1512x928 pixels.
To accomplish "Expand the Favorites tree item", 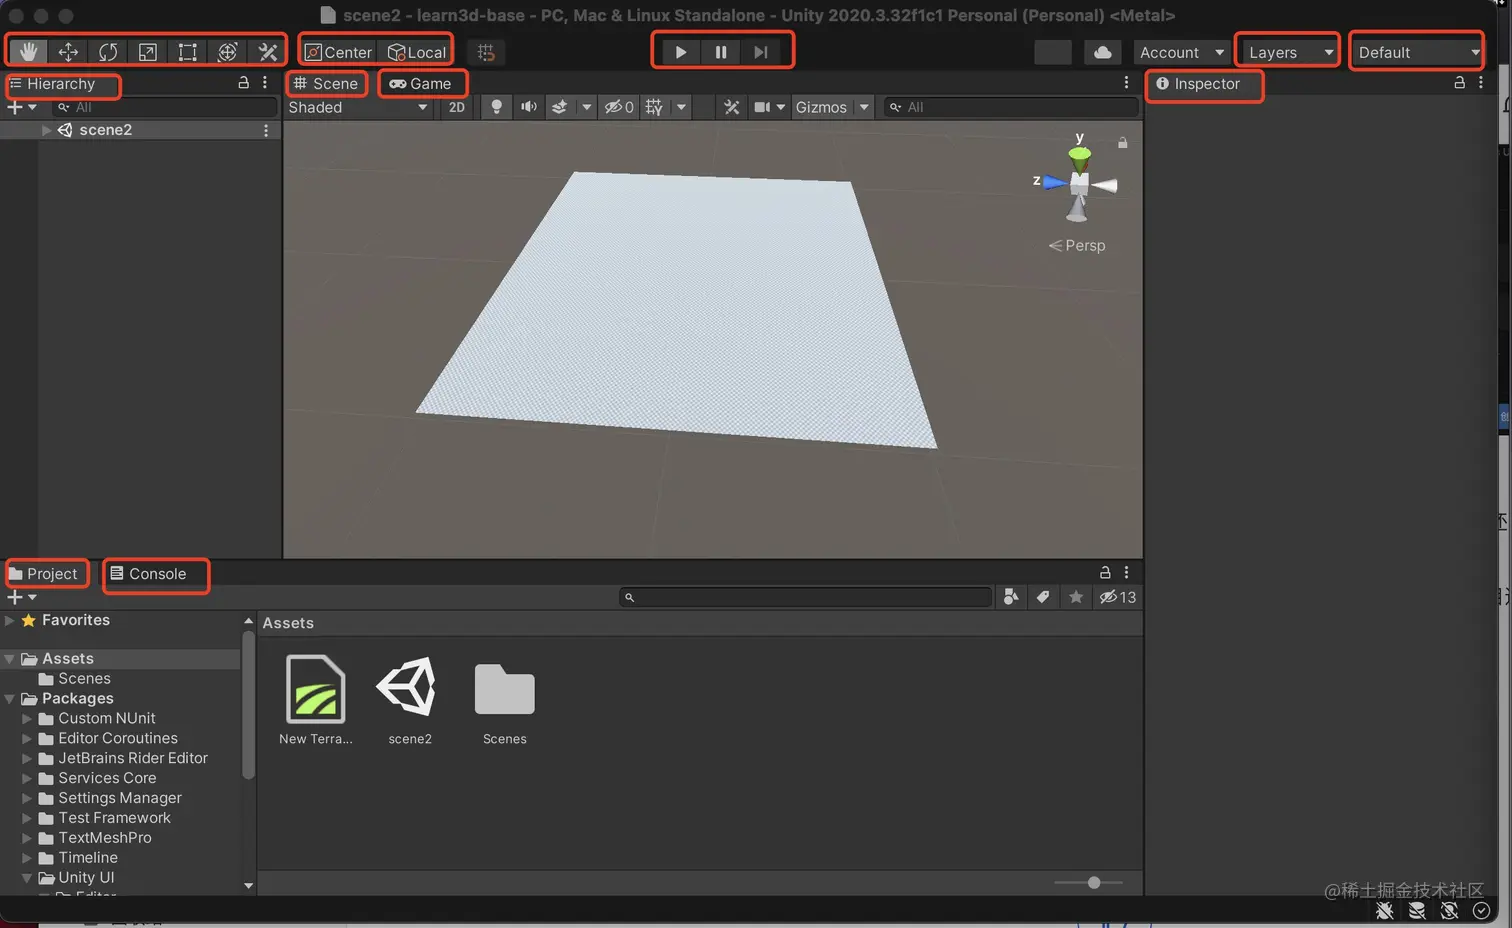I will [10, 620].
